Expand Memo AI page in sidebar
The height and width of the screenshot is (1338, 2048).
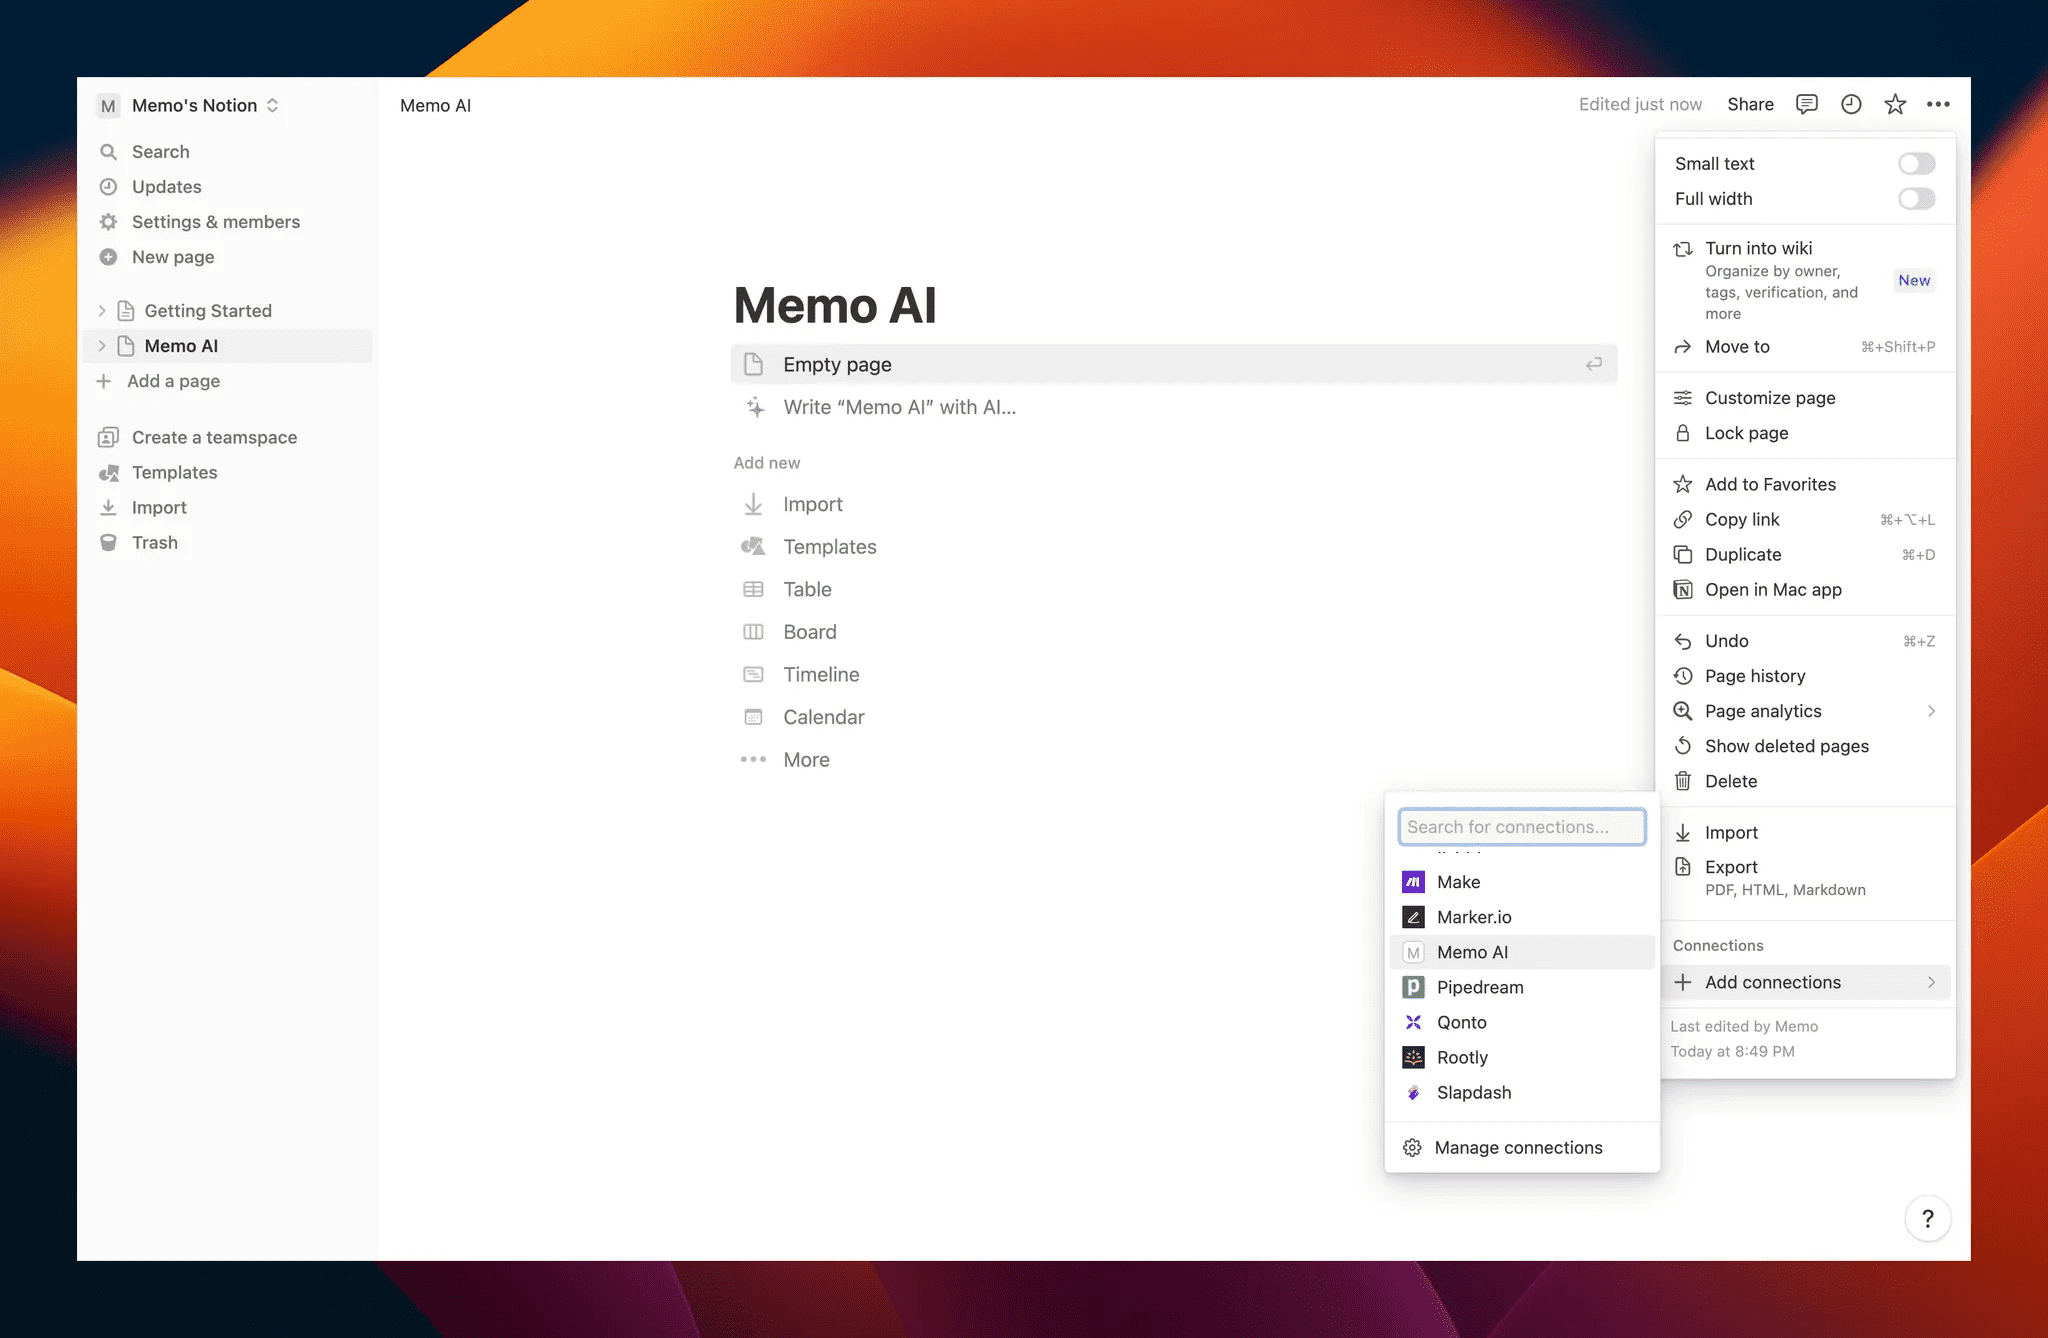tap(102, 346)
